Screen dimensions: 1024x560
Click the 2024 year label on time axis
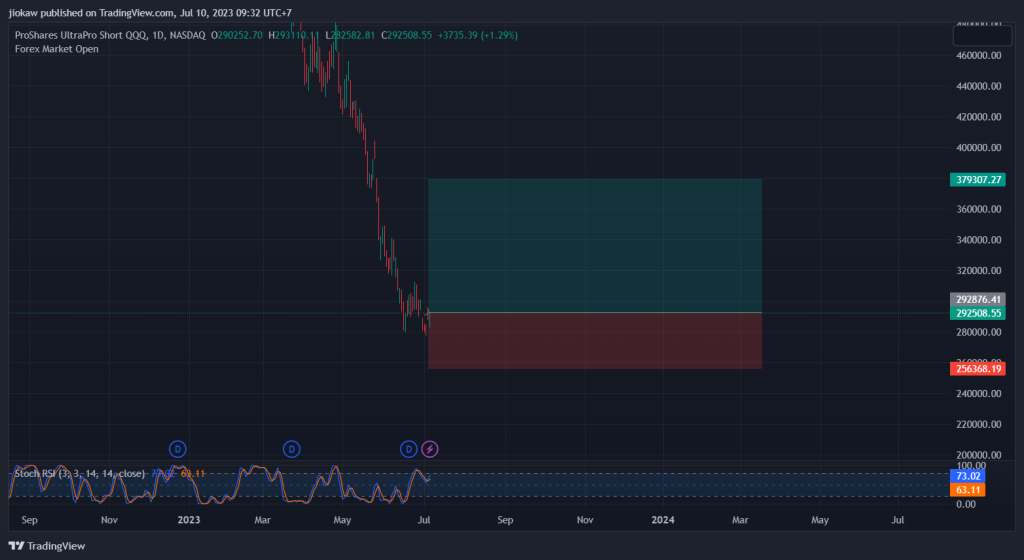(663, 520)
